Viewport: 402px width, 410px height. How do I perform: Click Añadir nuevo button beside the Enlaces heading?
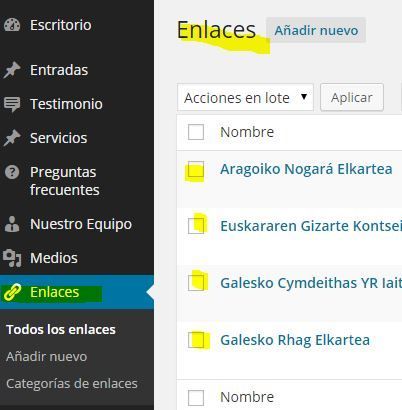point(316,31)
